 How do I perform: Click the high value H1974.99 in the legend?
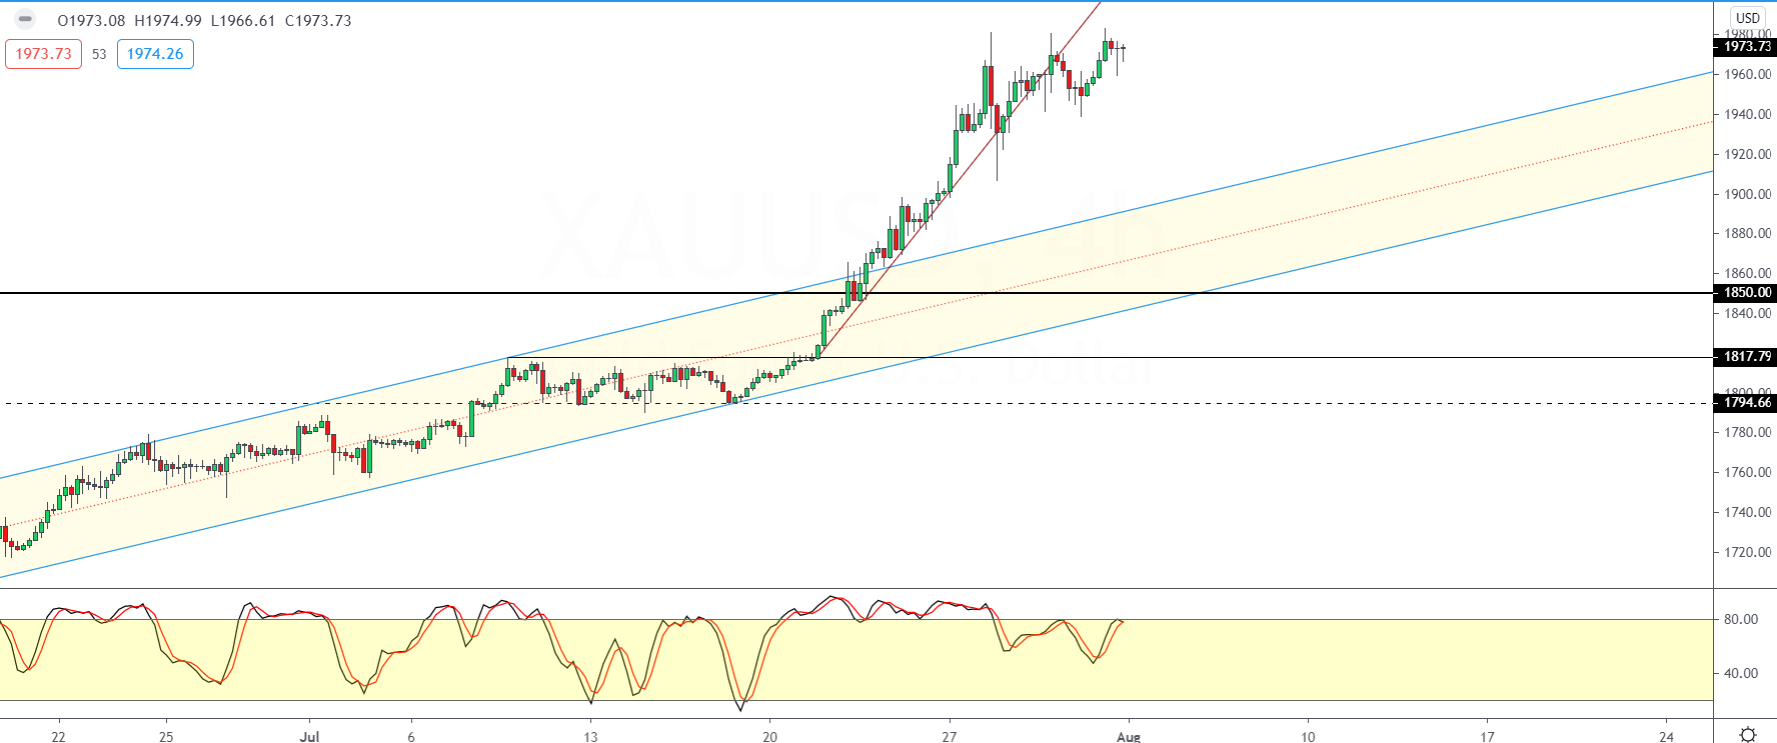click(168, 21)
